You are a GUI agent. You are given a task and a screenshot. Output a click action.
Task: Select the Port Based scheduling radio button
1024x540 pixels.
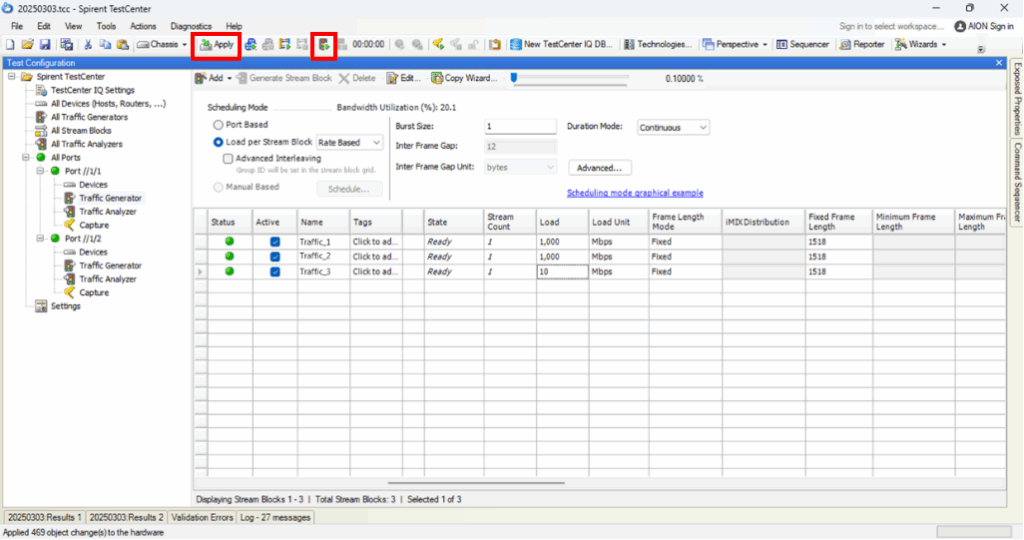tap(218, 125)
